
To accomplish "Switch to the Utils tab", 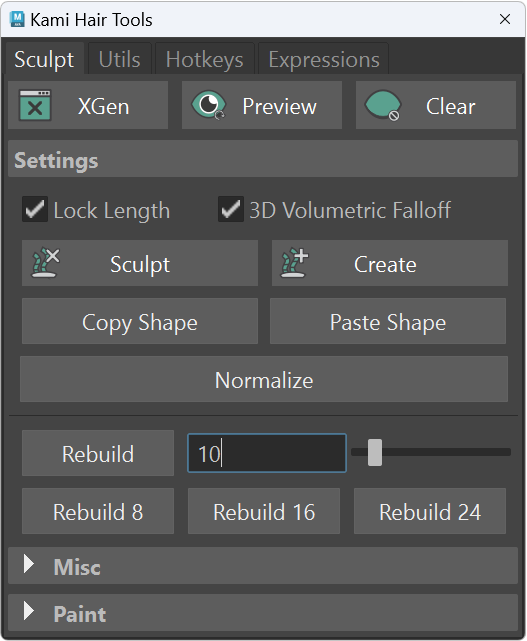I will click(119, 59).
